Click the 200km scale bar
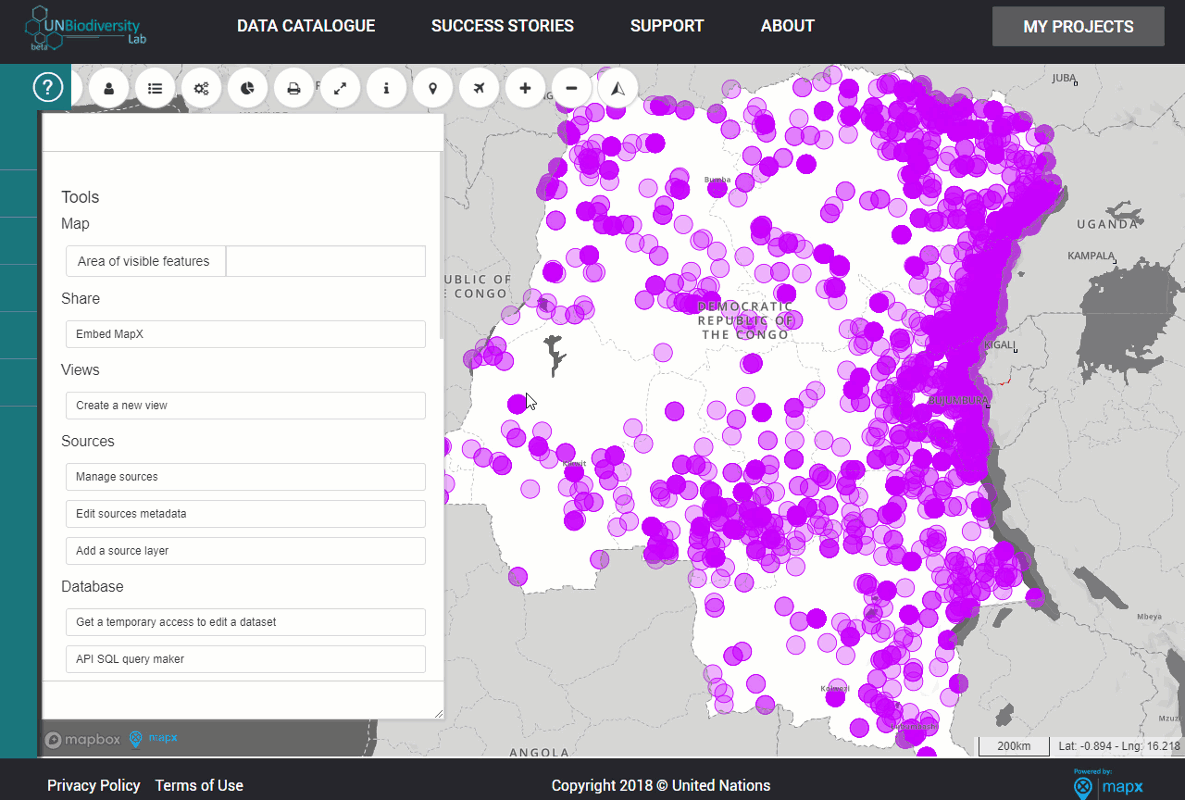The image size is (1185, 800). tap(1013, 746)
